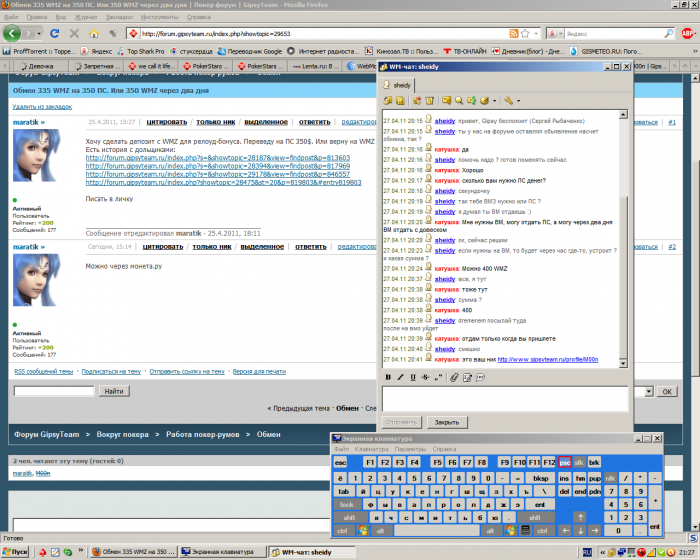Open Закладки menu in Firefox
700x560 pixels.
click(119, 17)
